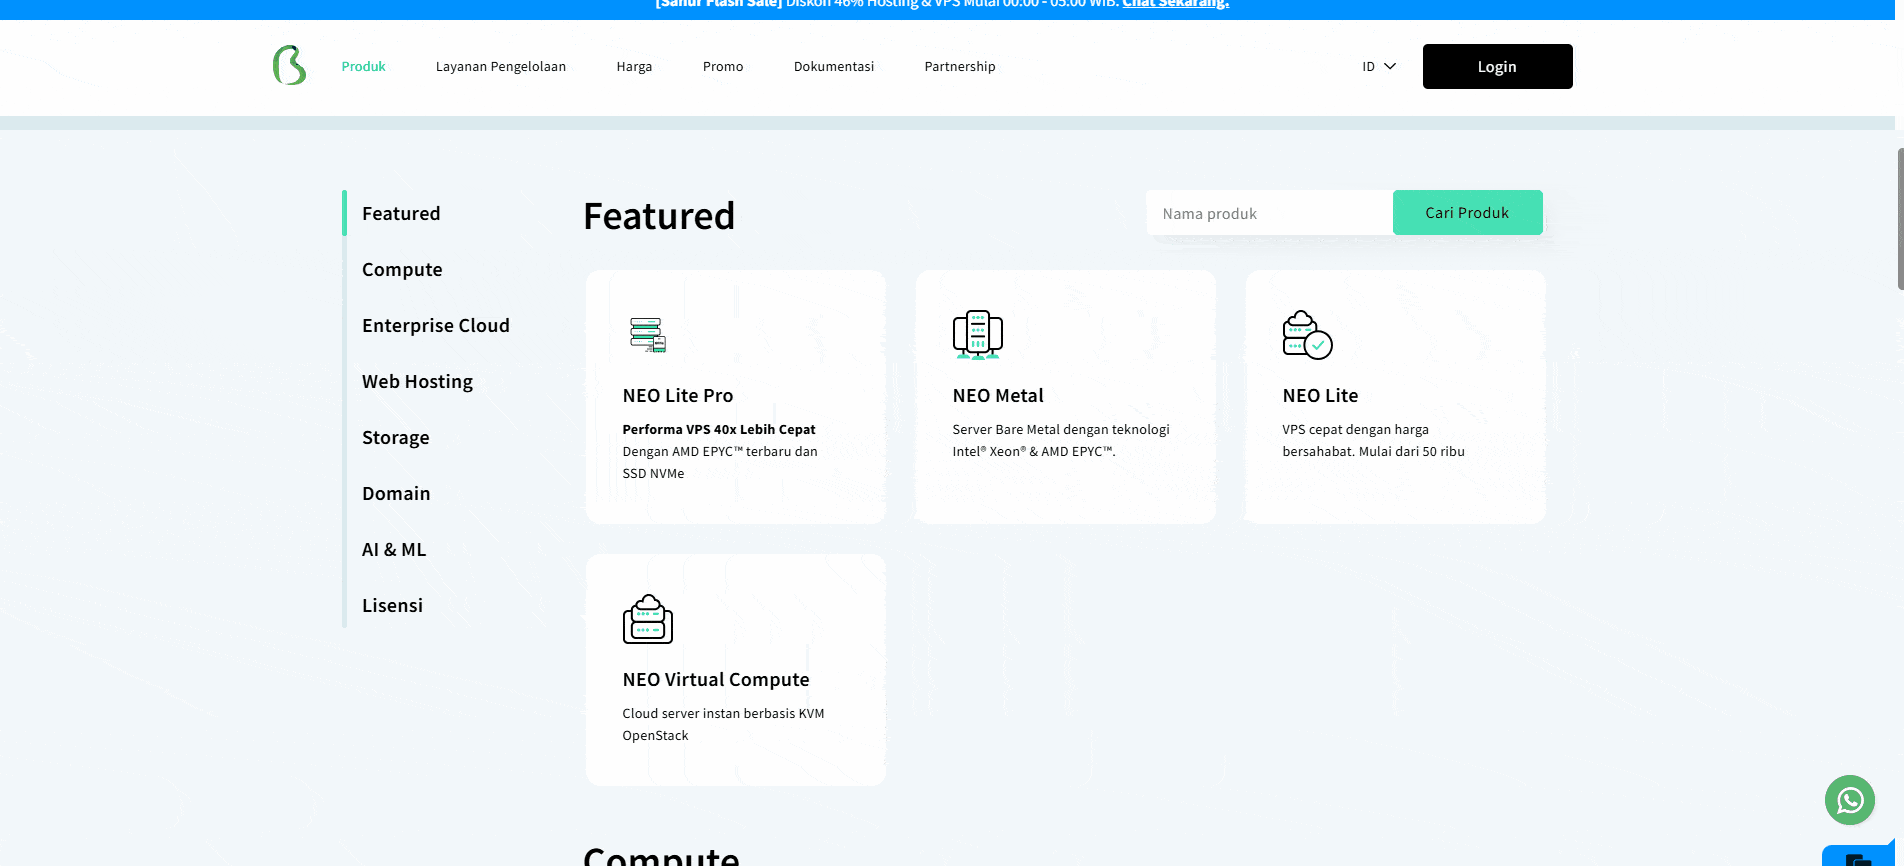Viewport: 1904px width, 866px height.
Task: Expand the ID language dropdown
Action: (1378, 67)
